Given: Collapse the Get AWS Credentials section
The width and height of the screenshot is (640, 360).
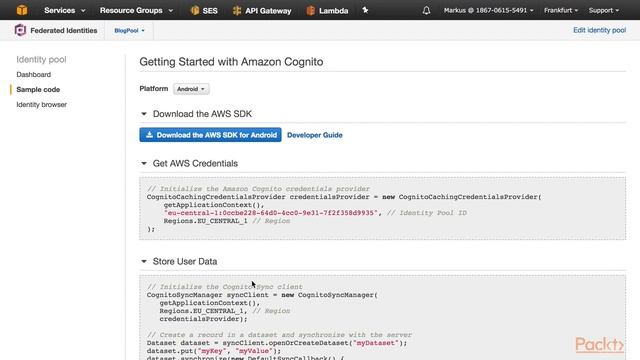Looking at the screenshot, I should 144,163.
